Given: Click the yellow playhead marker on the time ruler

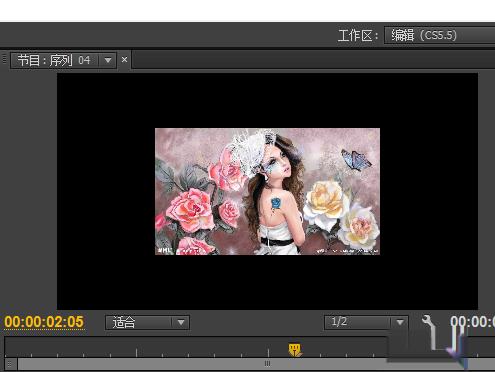Looking at the screenshot, I should [x=294, y=350].
